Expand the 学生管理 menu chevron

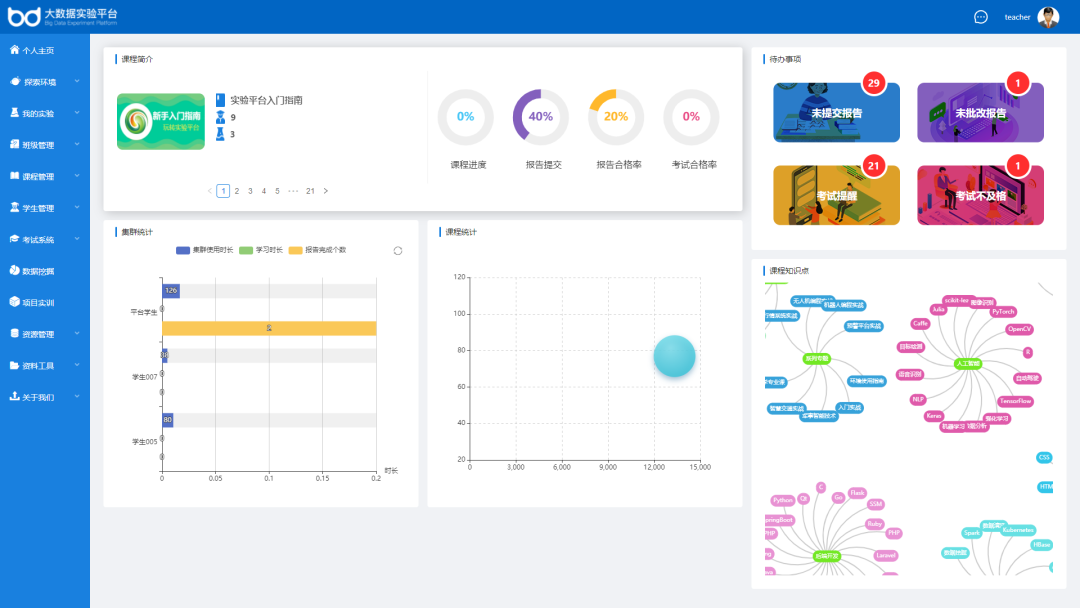tap(76, 207)
